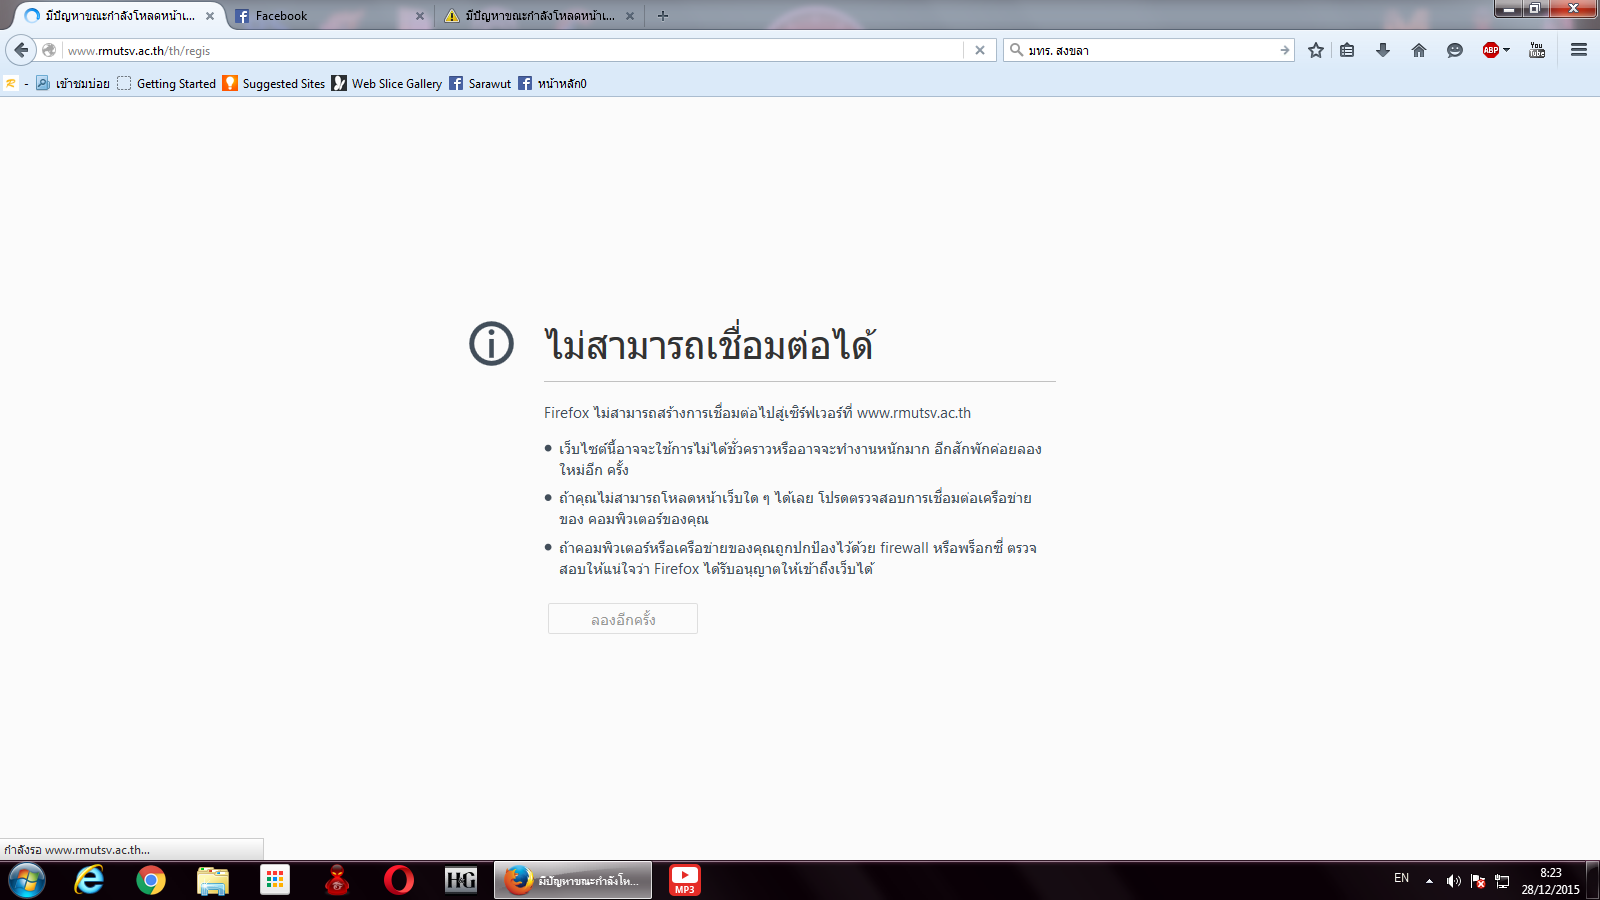1600x900 pixels.
Task: Launch Opera browser from taskbar
Action: (399, 881)
